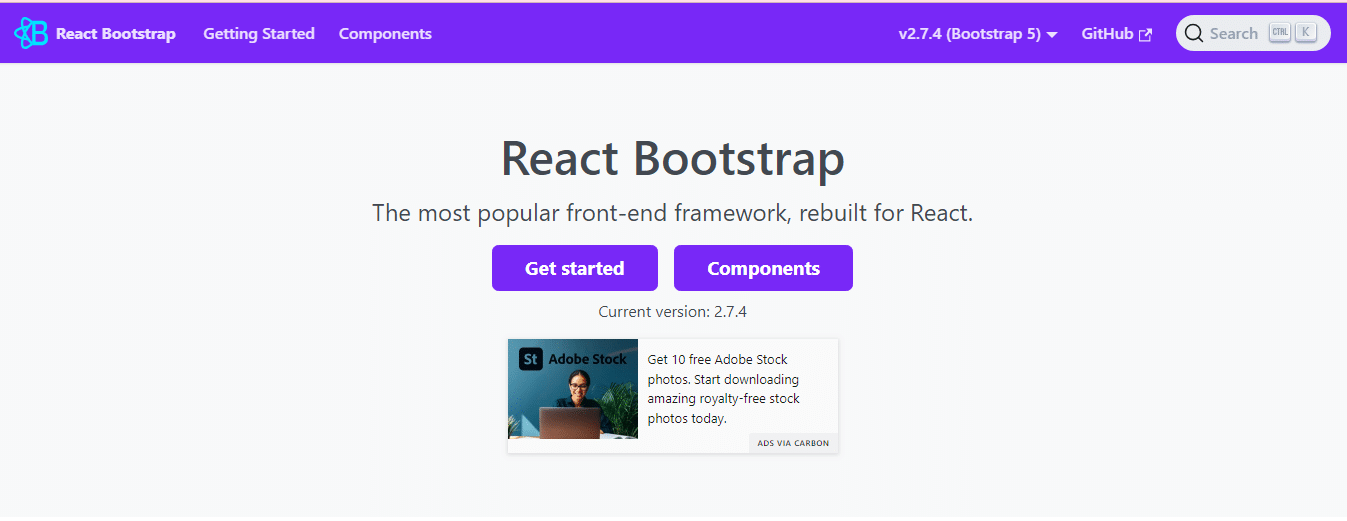1347x521 pixels.
Task: Open the Get 10 free Adobe Stock ad text
Action: [x=724, y=389]
